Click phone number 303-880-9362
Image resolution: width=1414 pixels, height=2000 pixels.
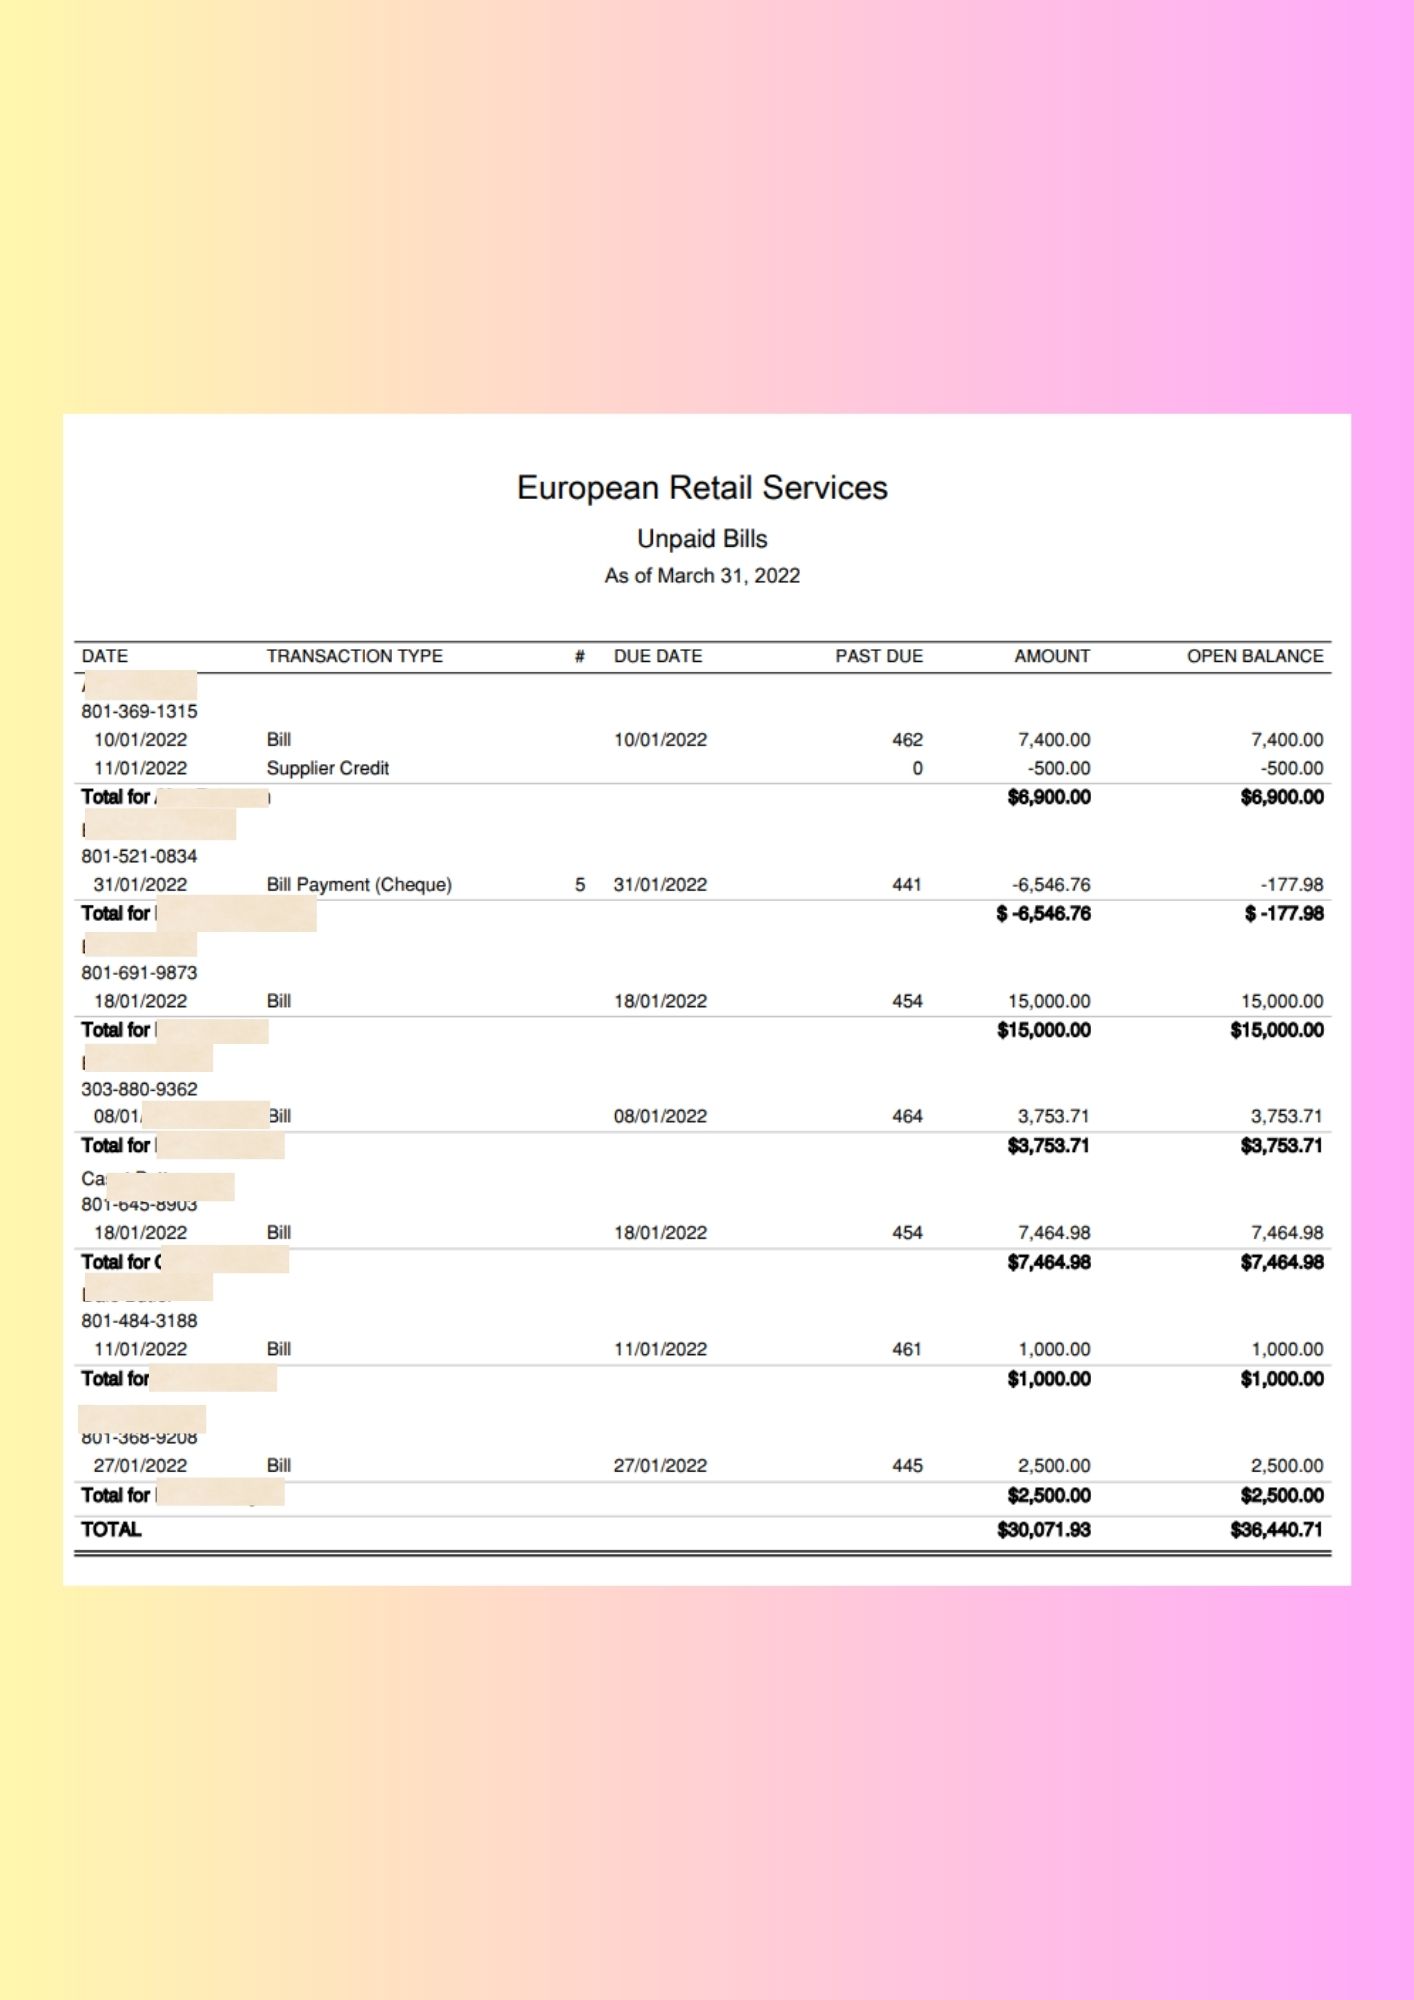pyautogui.click(x=139, y=1089)
